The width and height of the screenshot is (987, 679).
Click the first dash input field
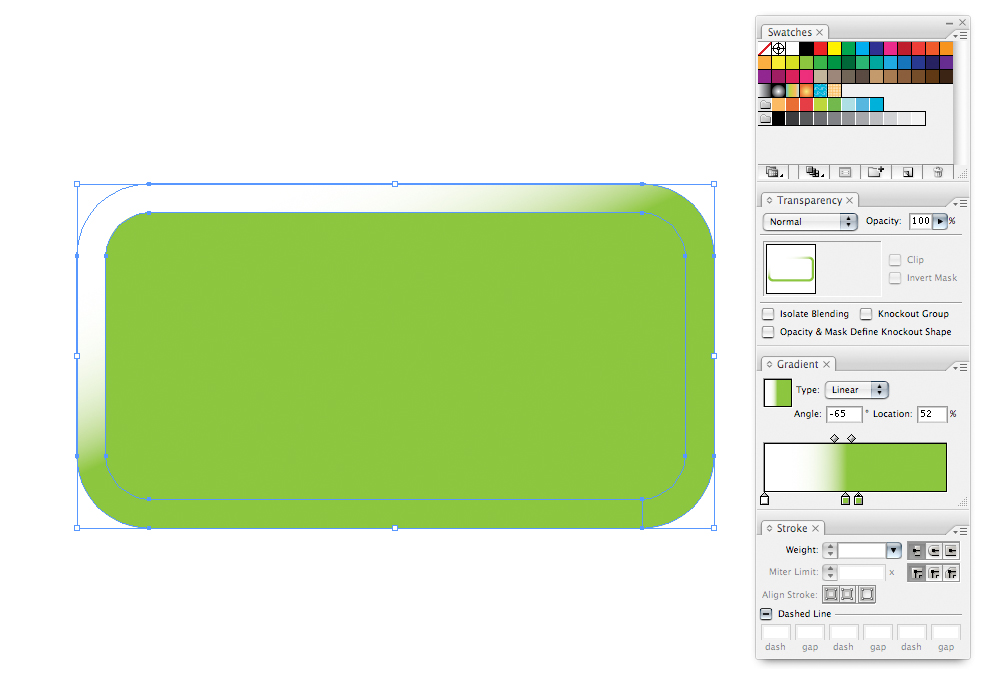(x=776, y=632)
